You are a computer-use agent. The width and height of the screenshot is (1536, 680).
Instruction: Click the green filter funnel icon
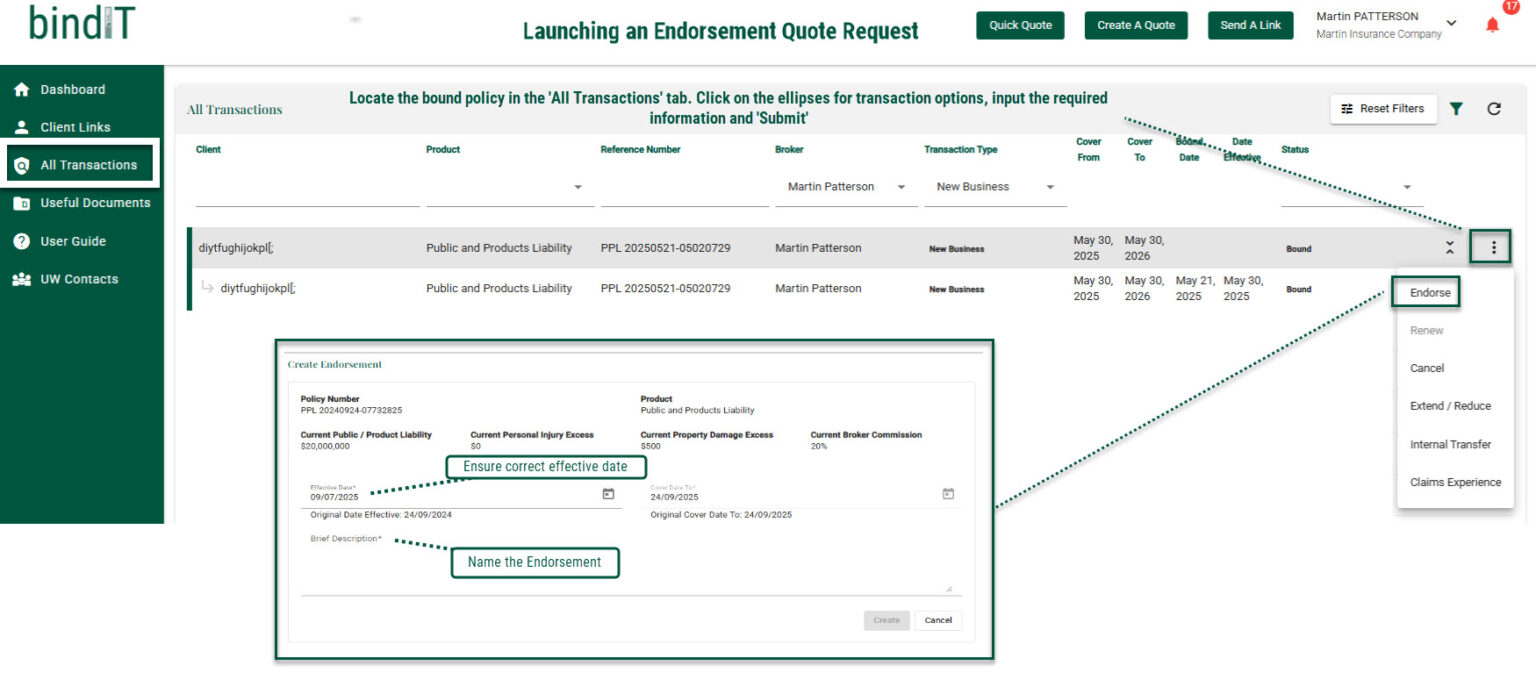click(x=1457, y=108)
